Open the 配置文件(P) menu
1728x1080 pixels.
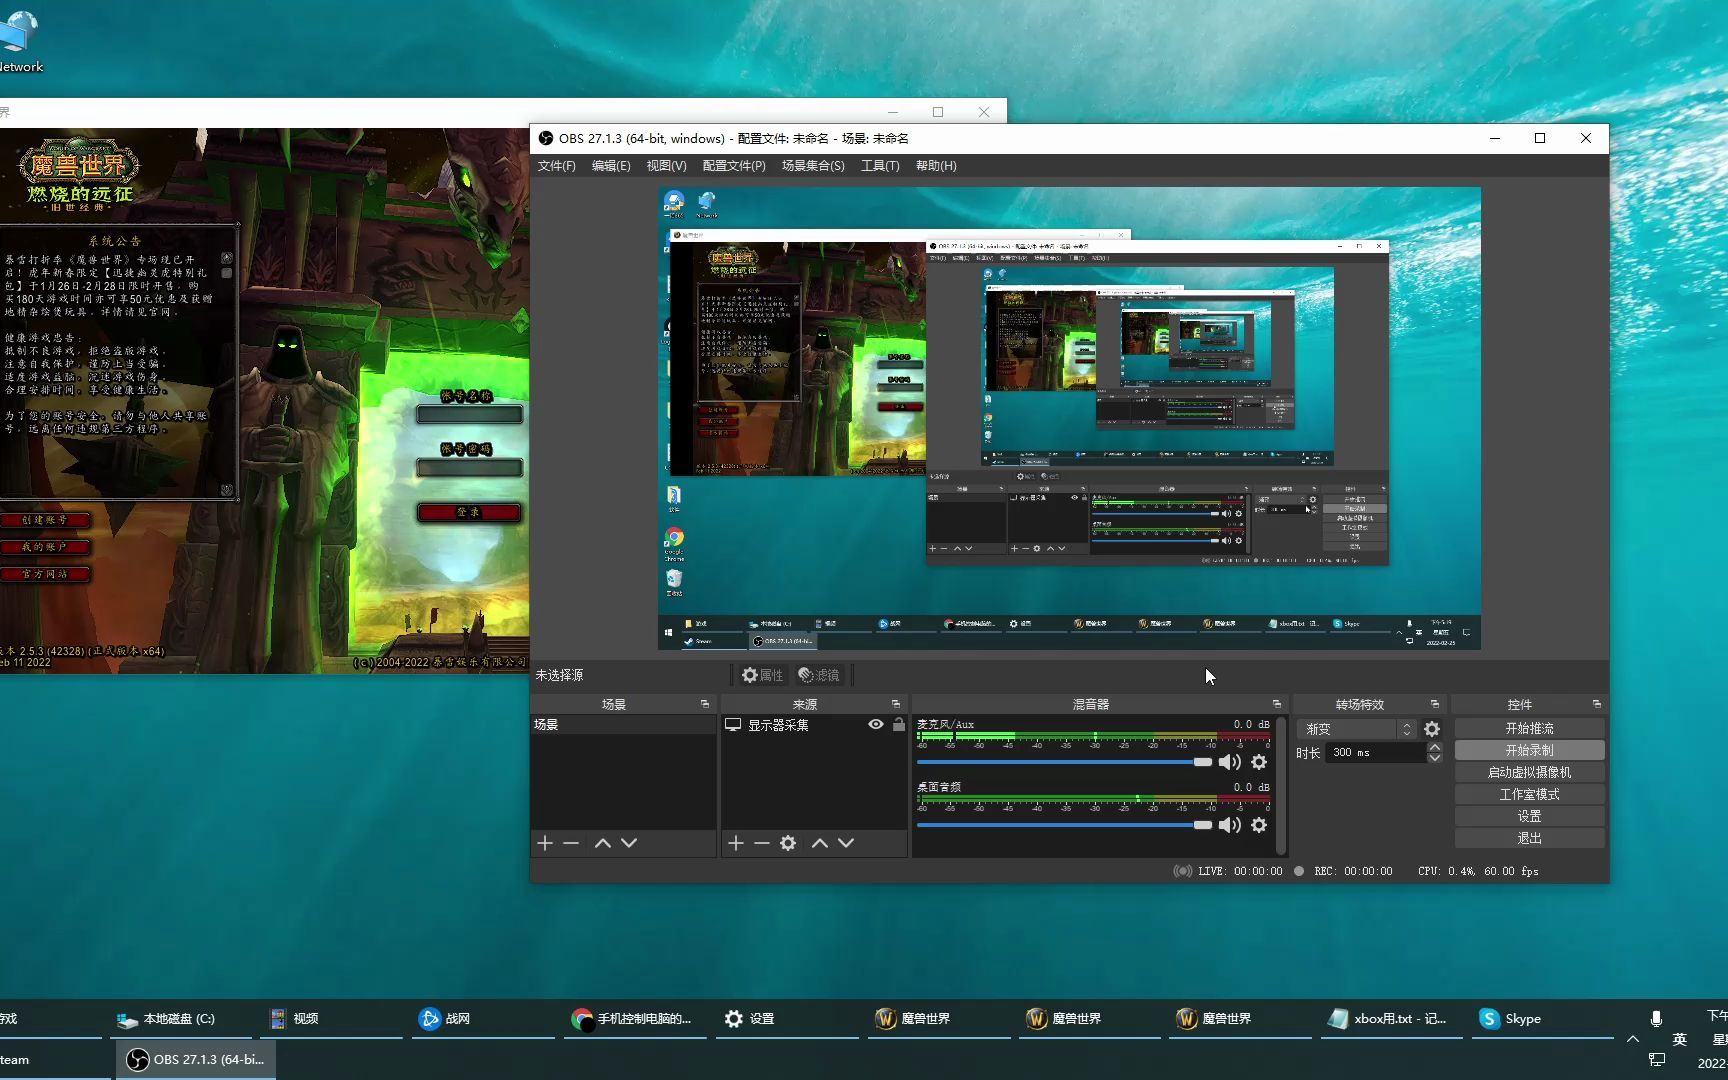(x=734, y=166)
